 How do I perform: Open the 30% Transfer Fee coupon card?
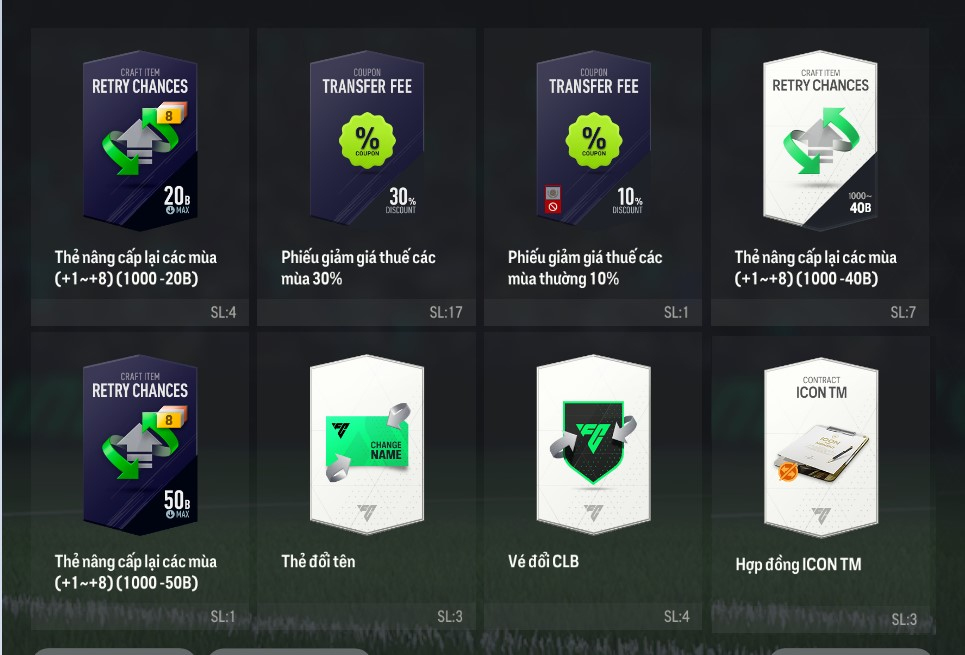(x=367, y=138)
